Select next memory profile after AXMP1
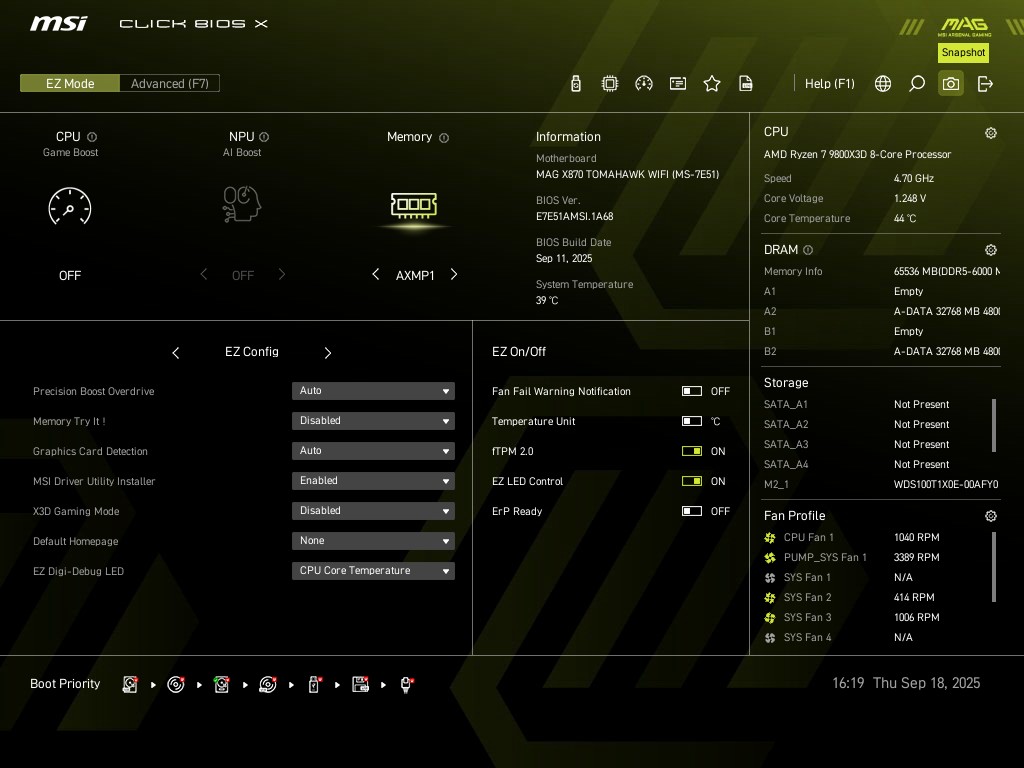Screen dimensions: 1024x768 pos(454,274)
